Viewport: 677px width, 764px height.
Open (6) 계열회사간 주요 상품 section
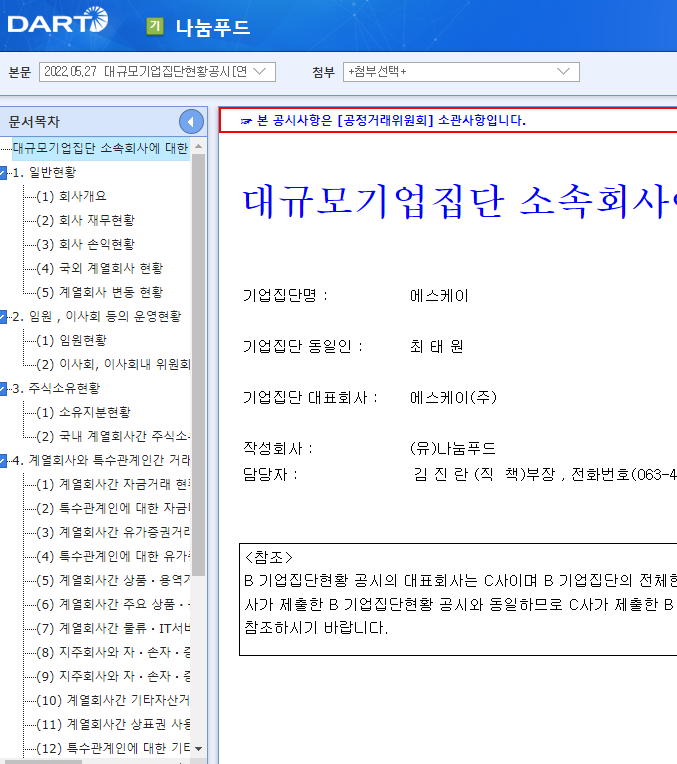coord(113,604)
